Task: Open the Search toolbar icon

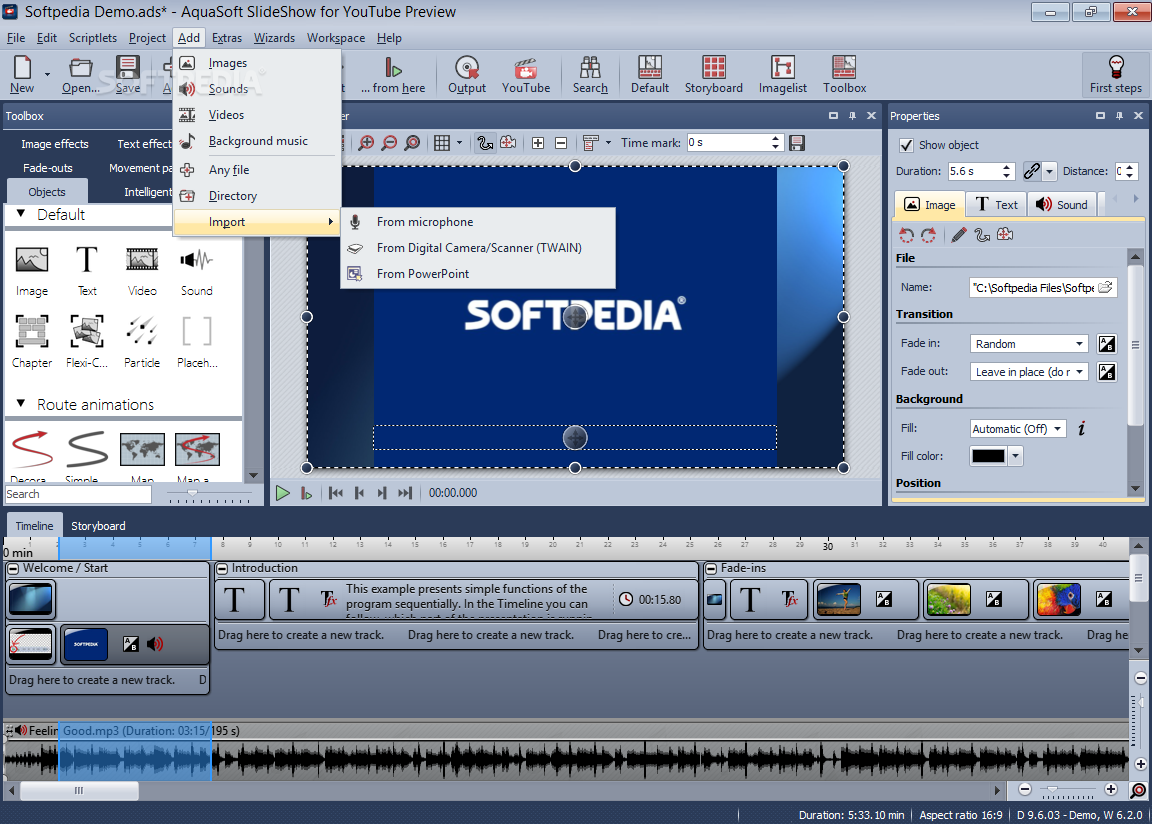Action: (590, 74)
